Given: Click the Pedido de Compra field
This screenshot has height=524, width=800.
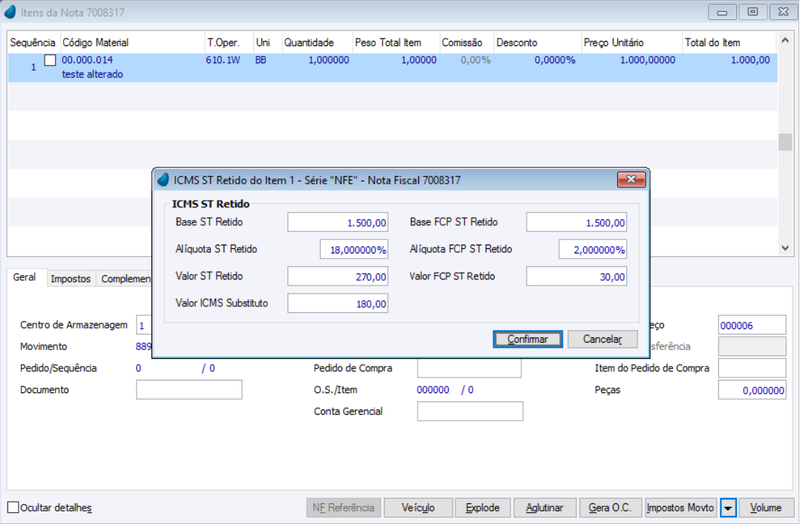Looking at the screenshot, I should [x=469, y=368].
